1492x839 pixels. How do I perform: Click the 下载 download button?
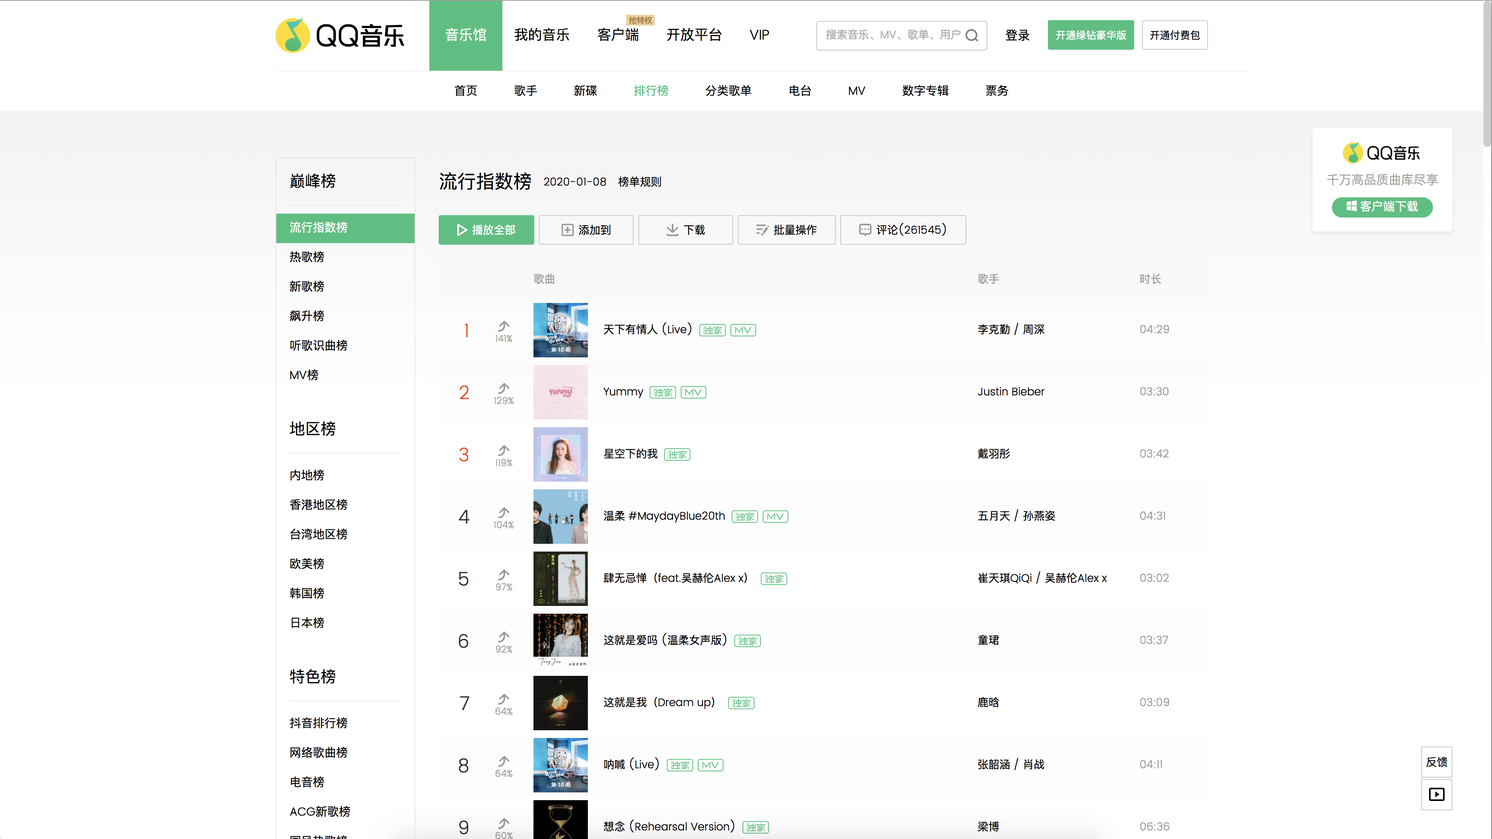tap(685, 230)
